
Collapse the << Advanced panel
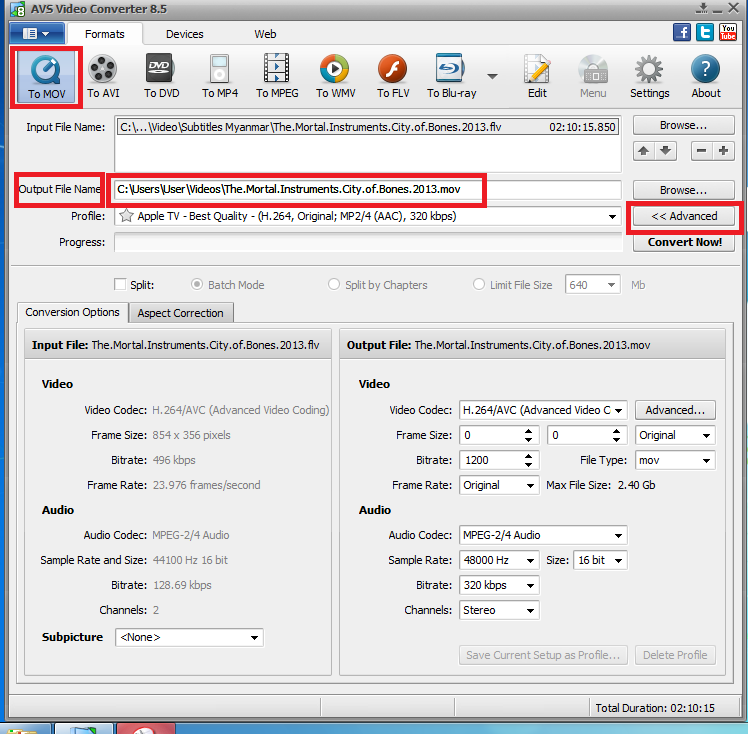click(684, 217)
